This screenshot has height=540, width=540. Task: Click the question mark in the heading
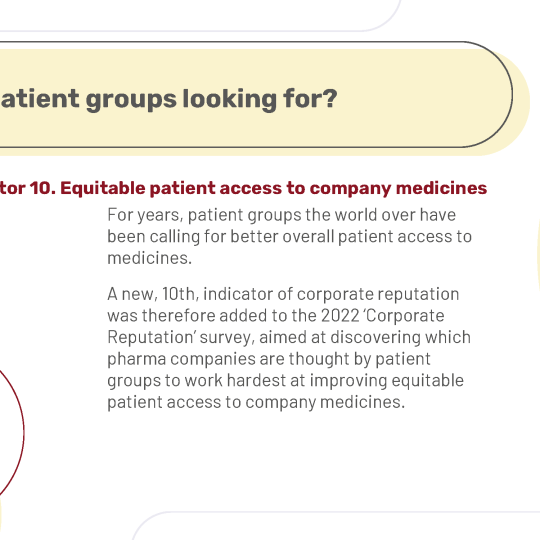coord(331,99)
